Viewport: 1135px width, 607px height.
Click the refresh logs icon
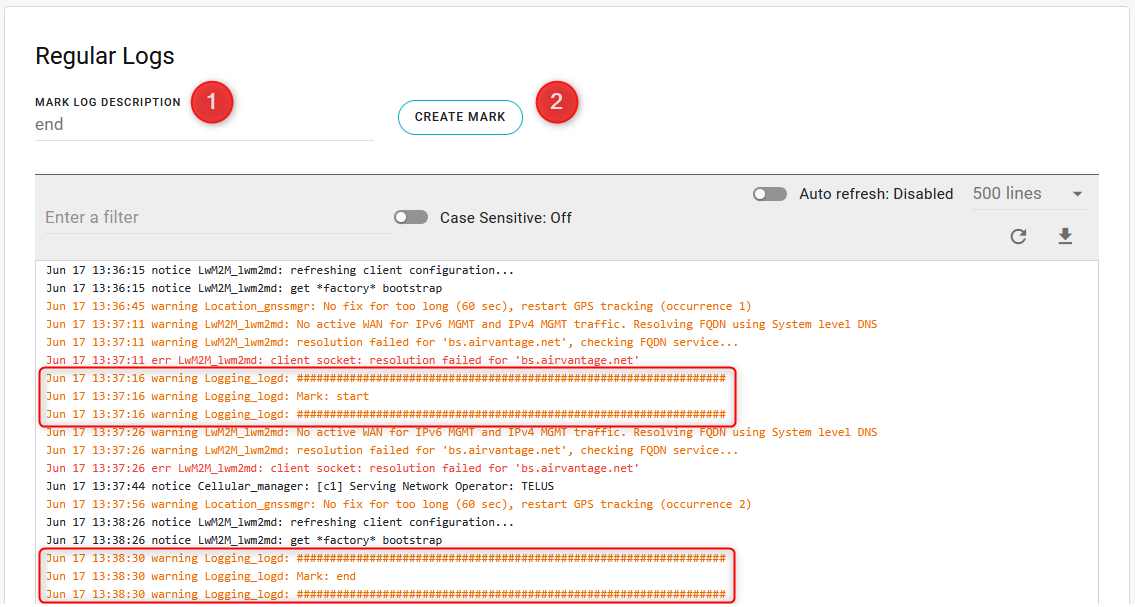coord(1018,237)
